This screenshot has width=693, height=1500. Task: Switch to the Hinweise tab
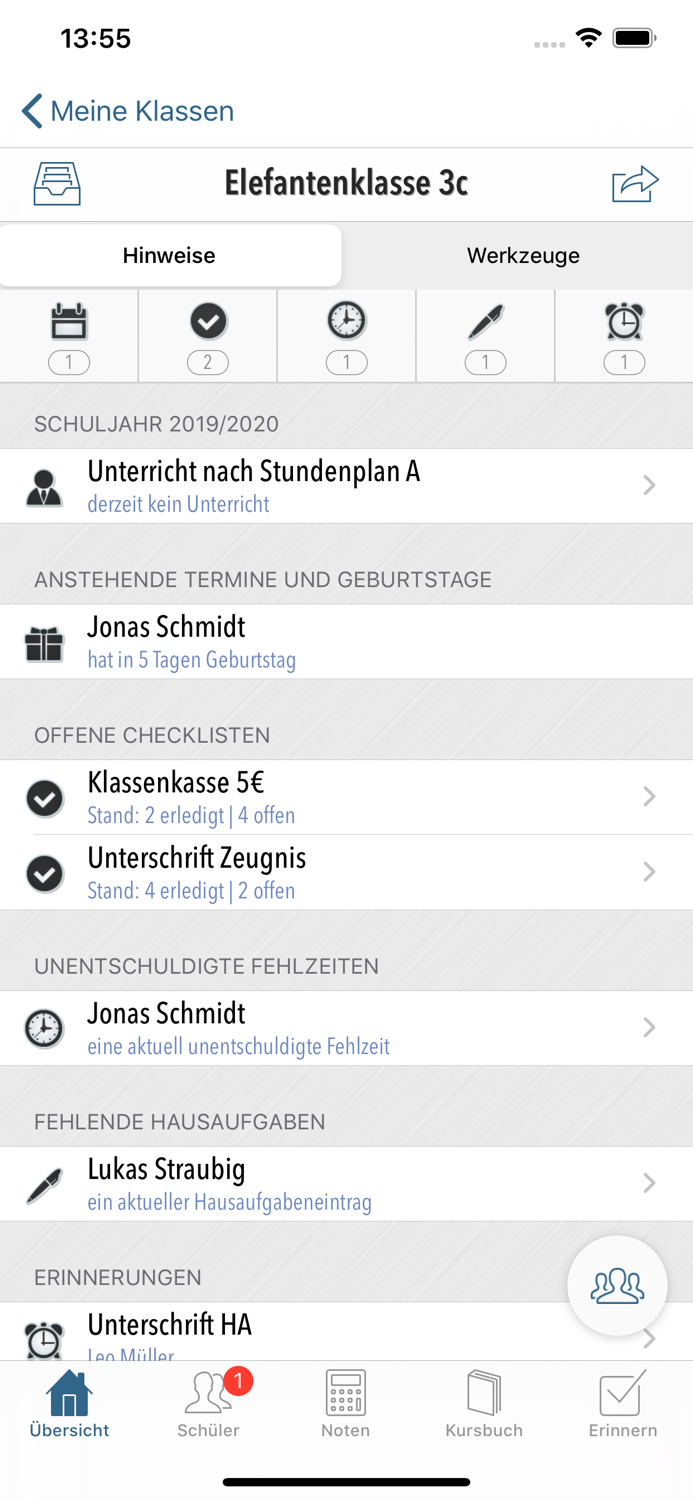click(x=169, y=255)
